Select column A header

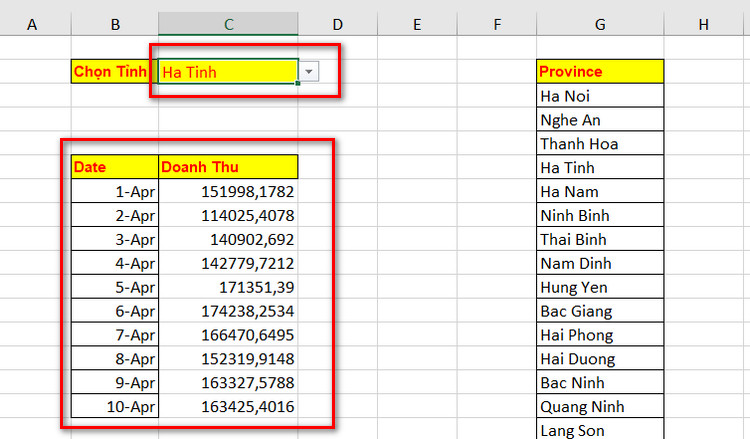[32, 24]
